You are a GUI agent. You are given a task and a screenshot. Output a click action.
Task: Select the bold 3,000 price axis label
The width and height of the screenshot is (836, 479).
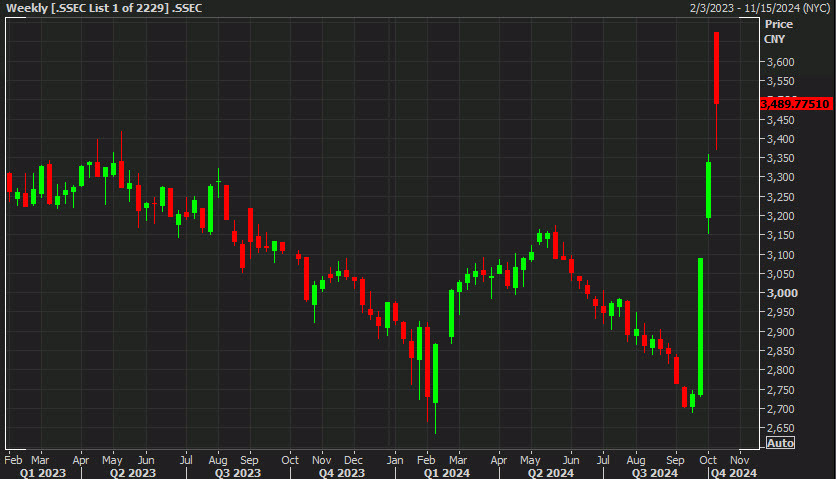(x=782, y=293)
